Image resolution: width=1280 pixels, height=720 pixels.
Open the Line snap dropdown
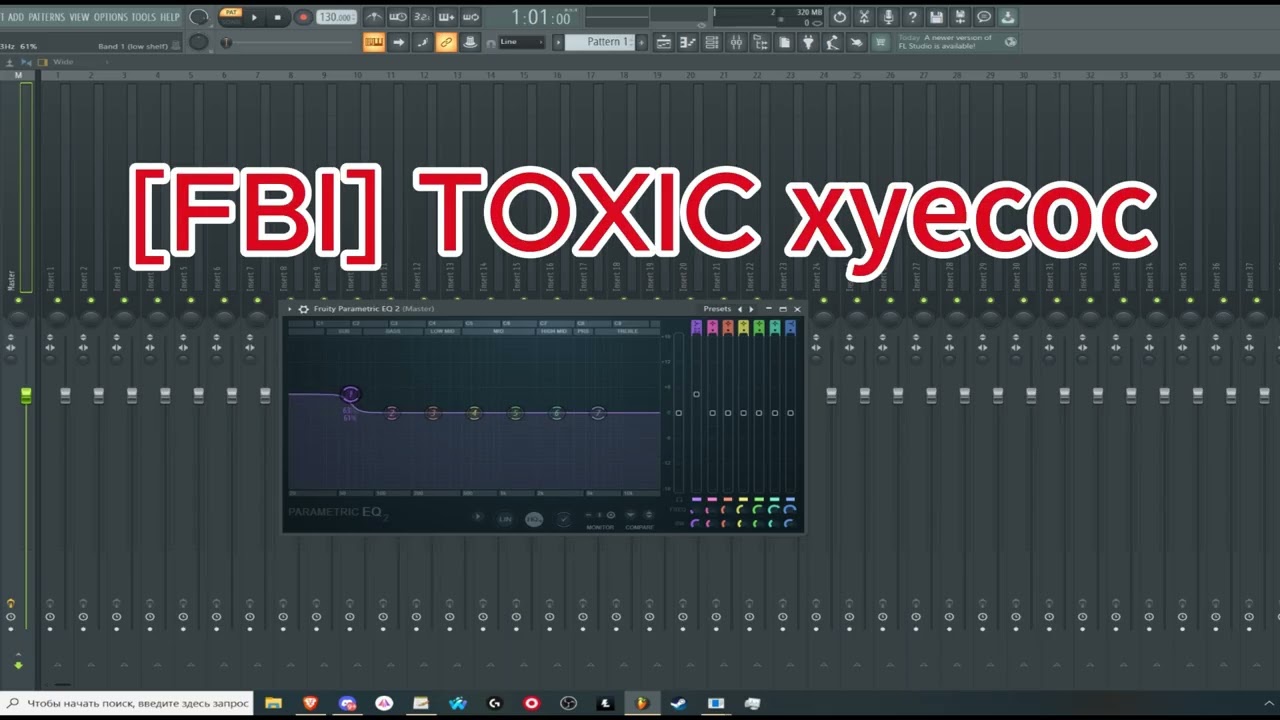click(x=521, y=42)
